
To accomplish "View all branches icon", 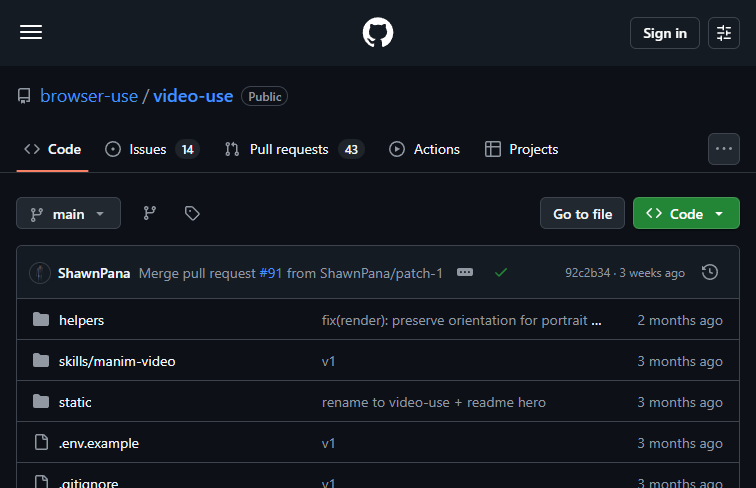I will click(149, 213).
